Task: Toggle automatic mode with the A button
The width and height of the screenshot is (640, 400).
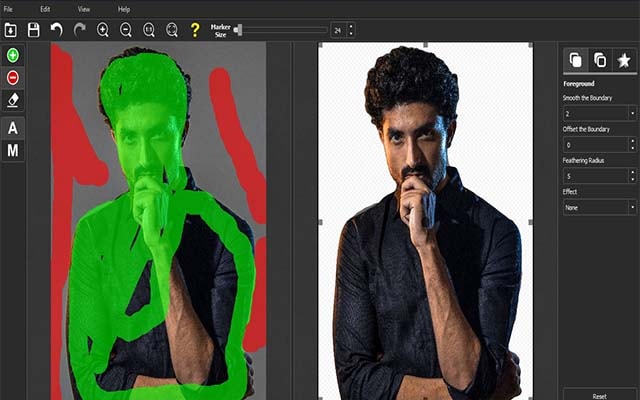Action: [13, 128]
